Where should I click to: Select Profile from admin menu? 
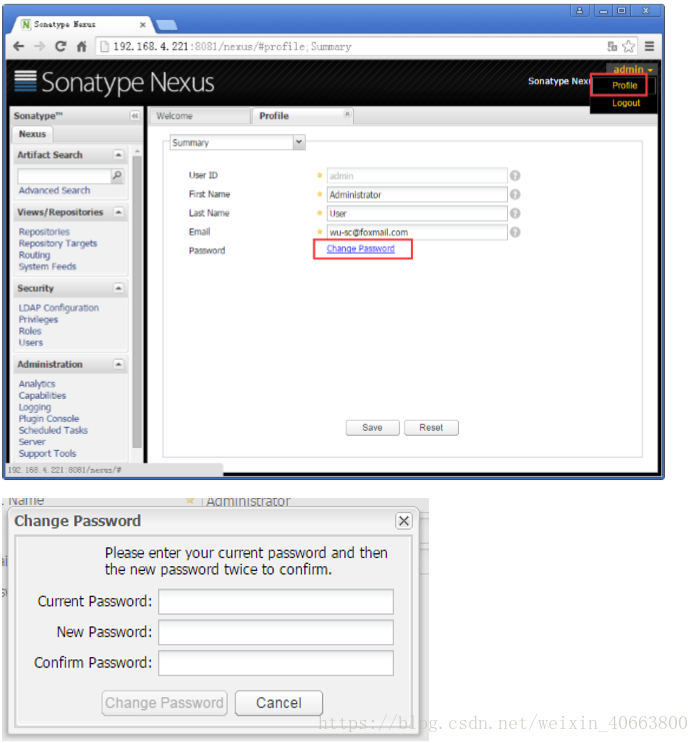click(624, 86)
